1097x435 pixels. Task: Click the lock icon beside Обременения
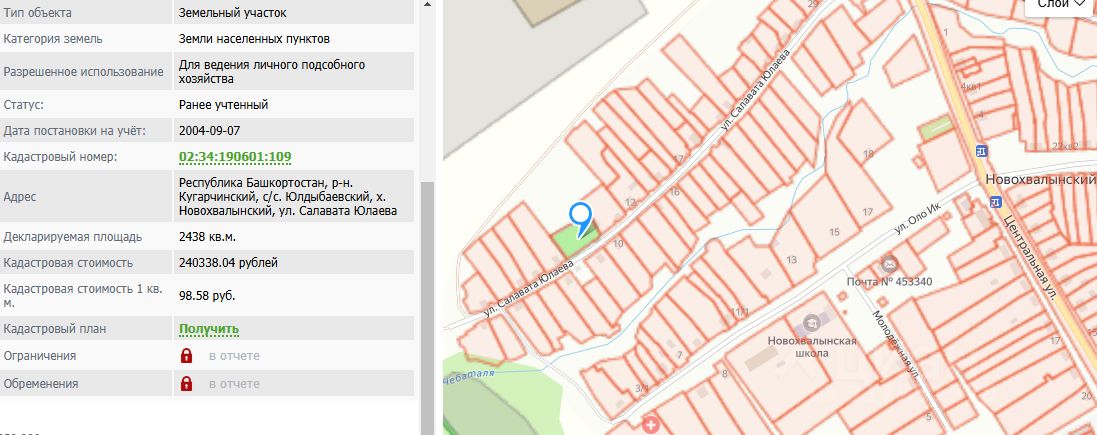tap(186, 383)
